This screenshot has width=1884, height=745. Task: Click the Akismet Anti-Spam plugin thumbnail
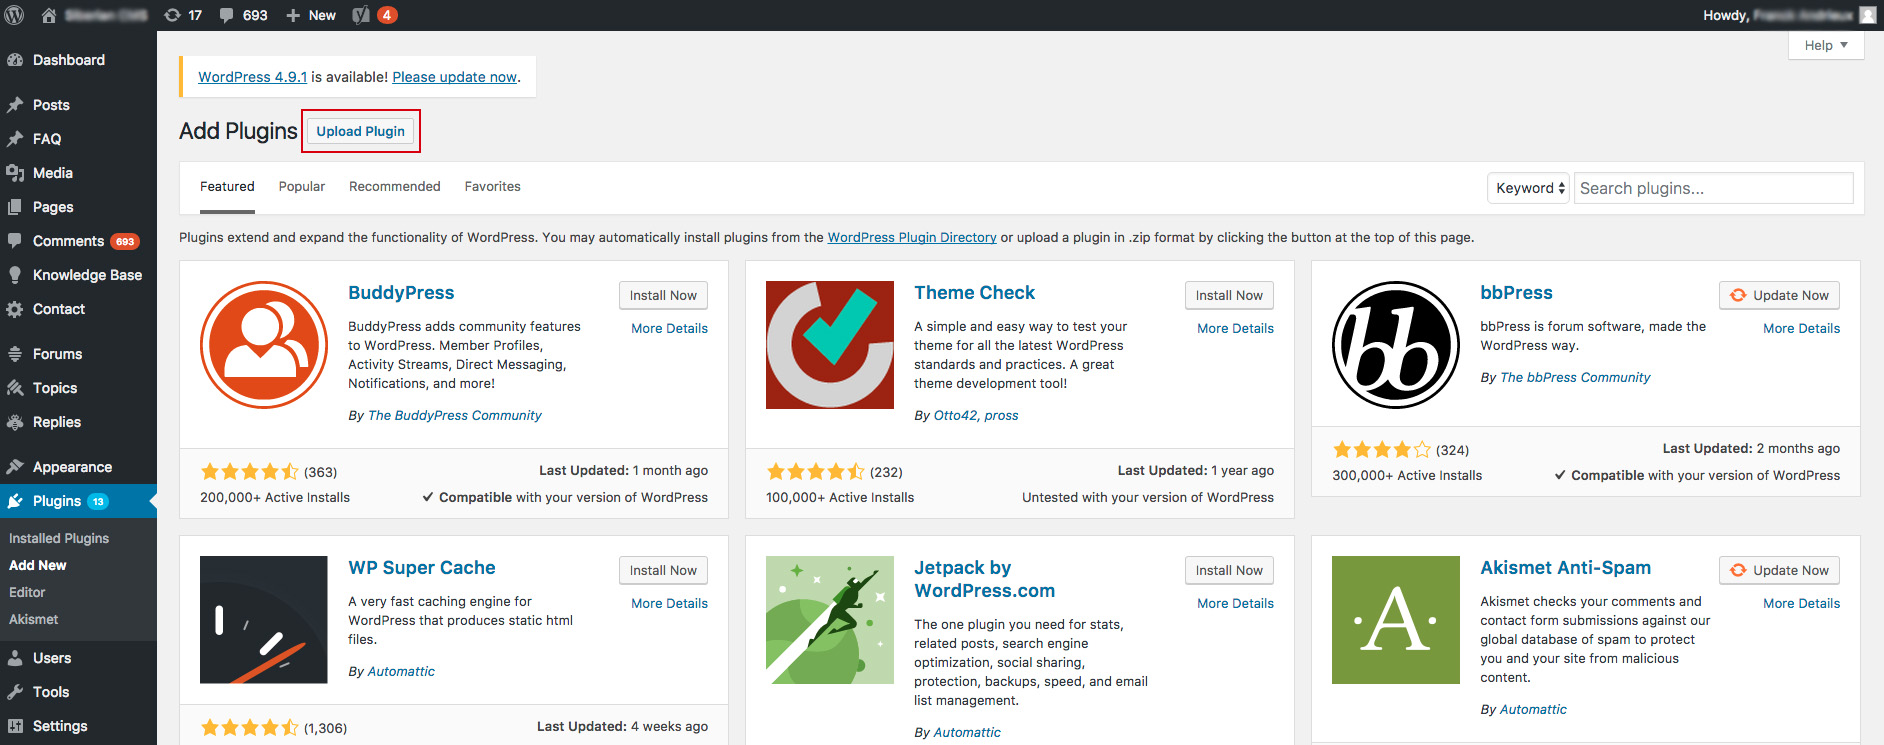(x=1396, y=620)
